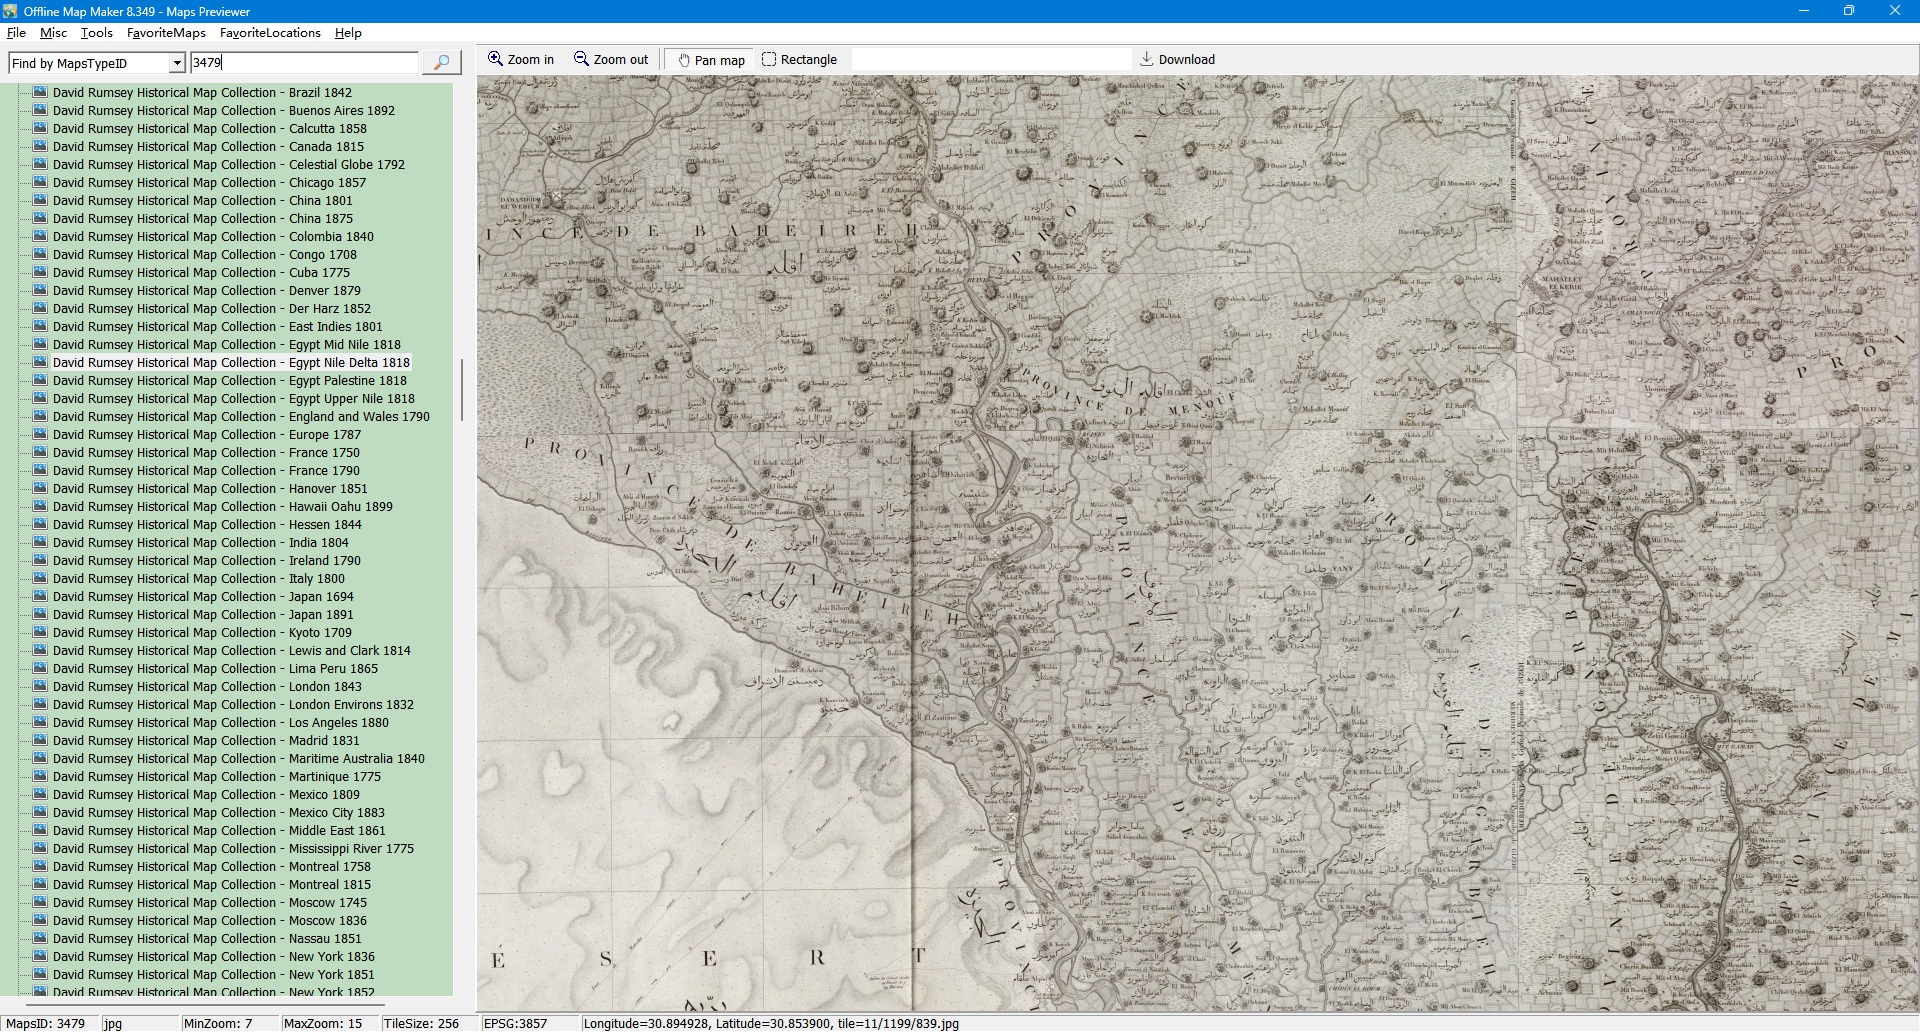Click the Download button
Image resolution: width=1920 pixels, height=1032 pixels.
(x=1177, y=60)
